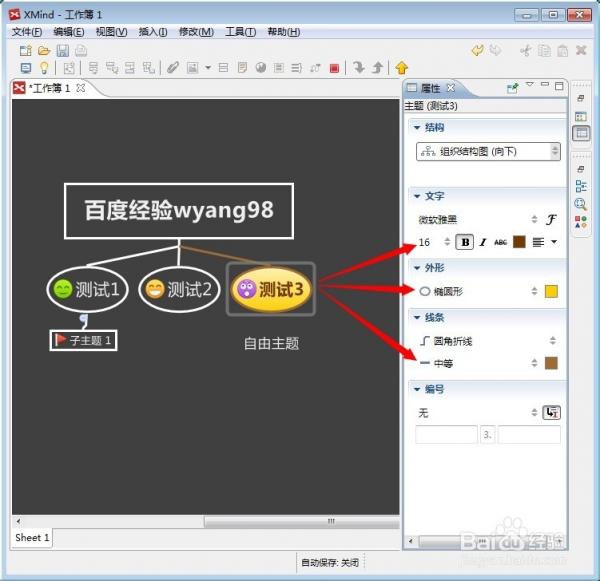Toggle italic text formatting
Image resolution: width=600 pixels, height=581 pixels.
[483, 242]
